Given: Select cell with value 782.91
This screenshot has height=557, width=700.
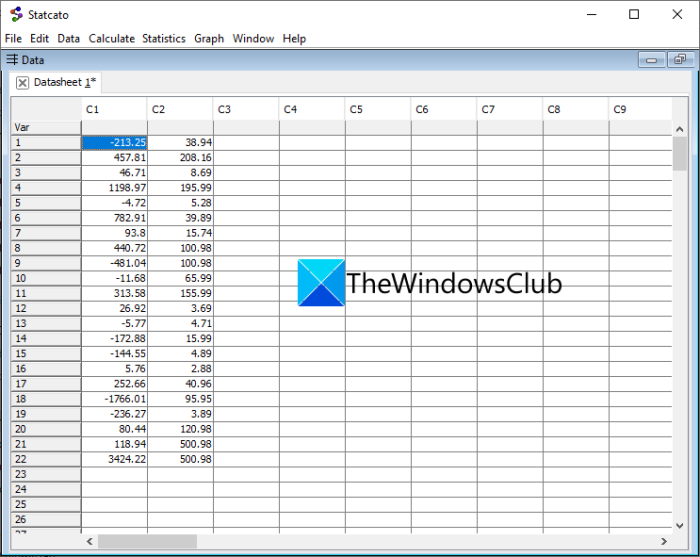Looking at the screenshot, I should 114,218.
